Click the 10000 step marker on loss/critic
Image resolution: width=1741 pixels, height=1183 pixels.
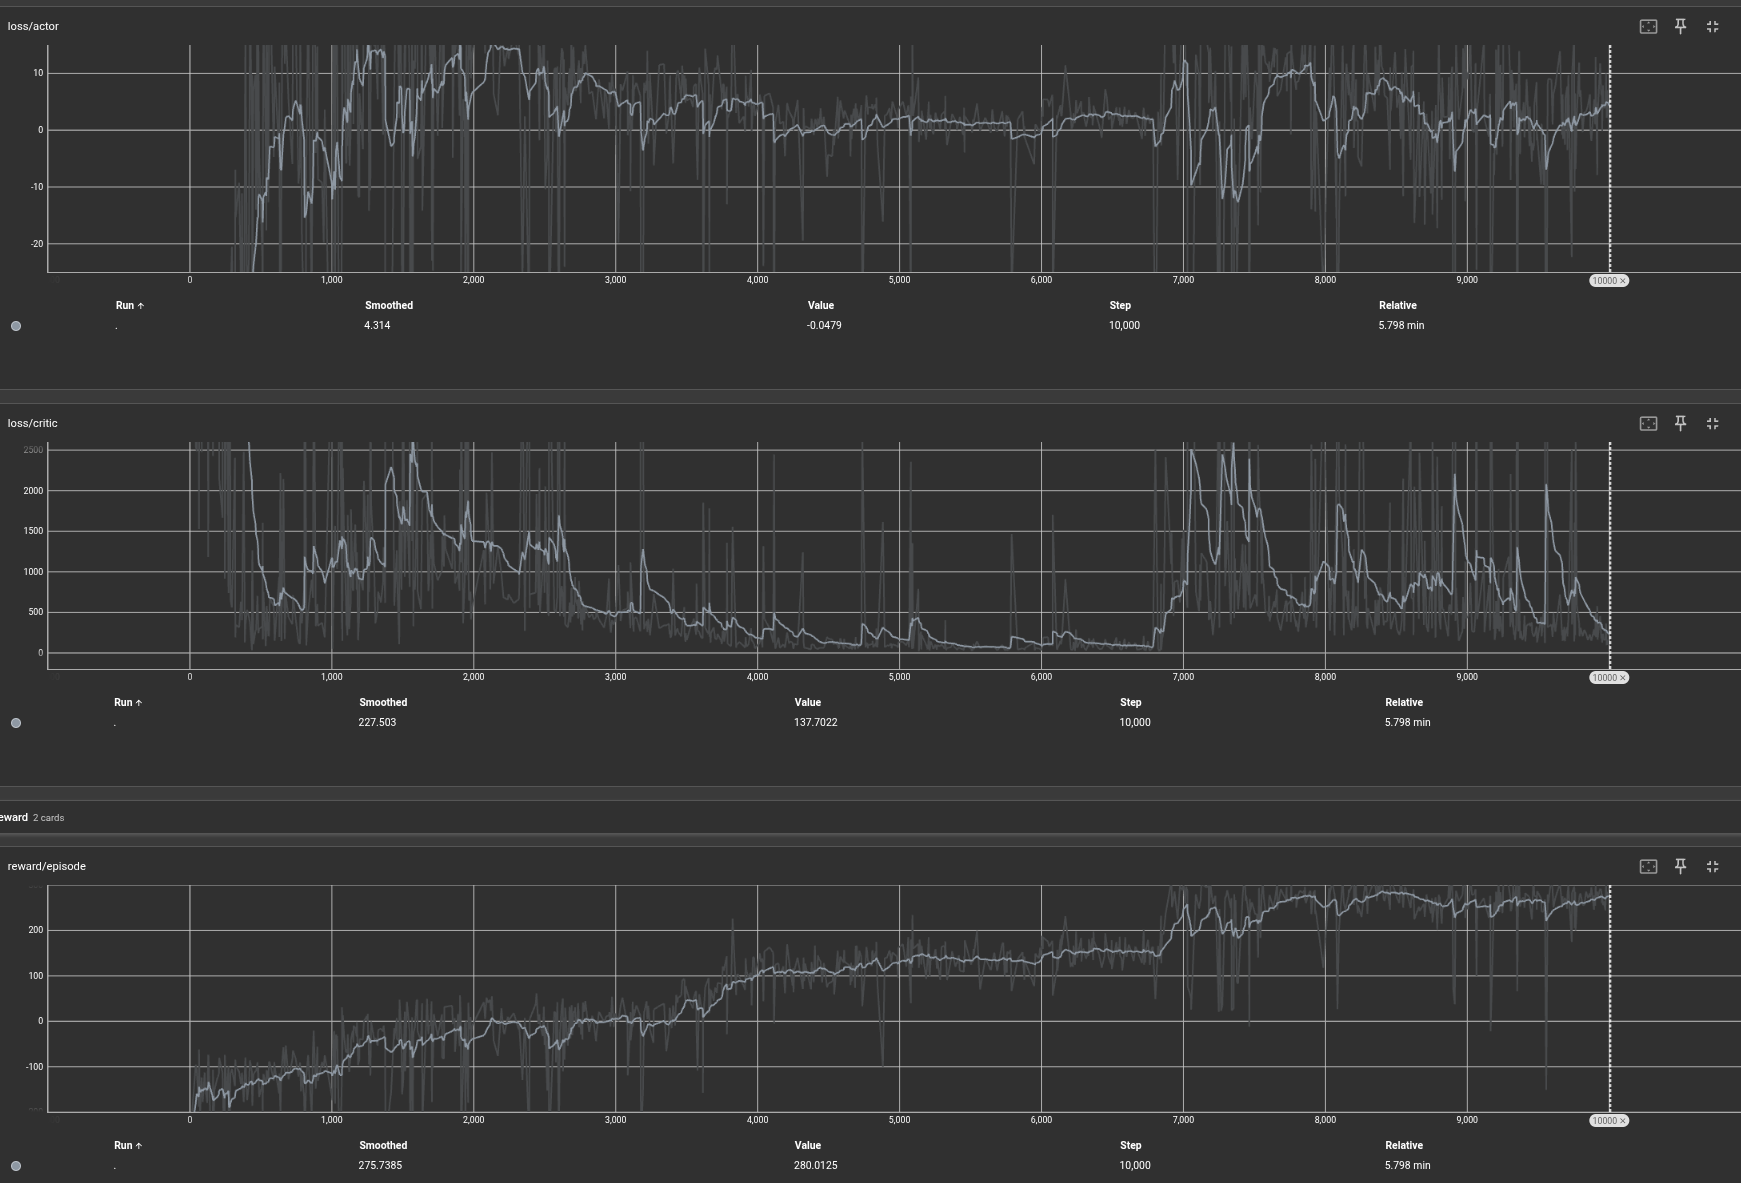pyautogui.click(x=1604, y=678)
